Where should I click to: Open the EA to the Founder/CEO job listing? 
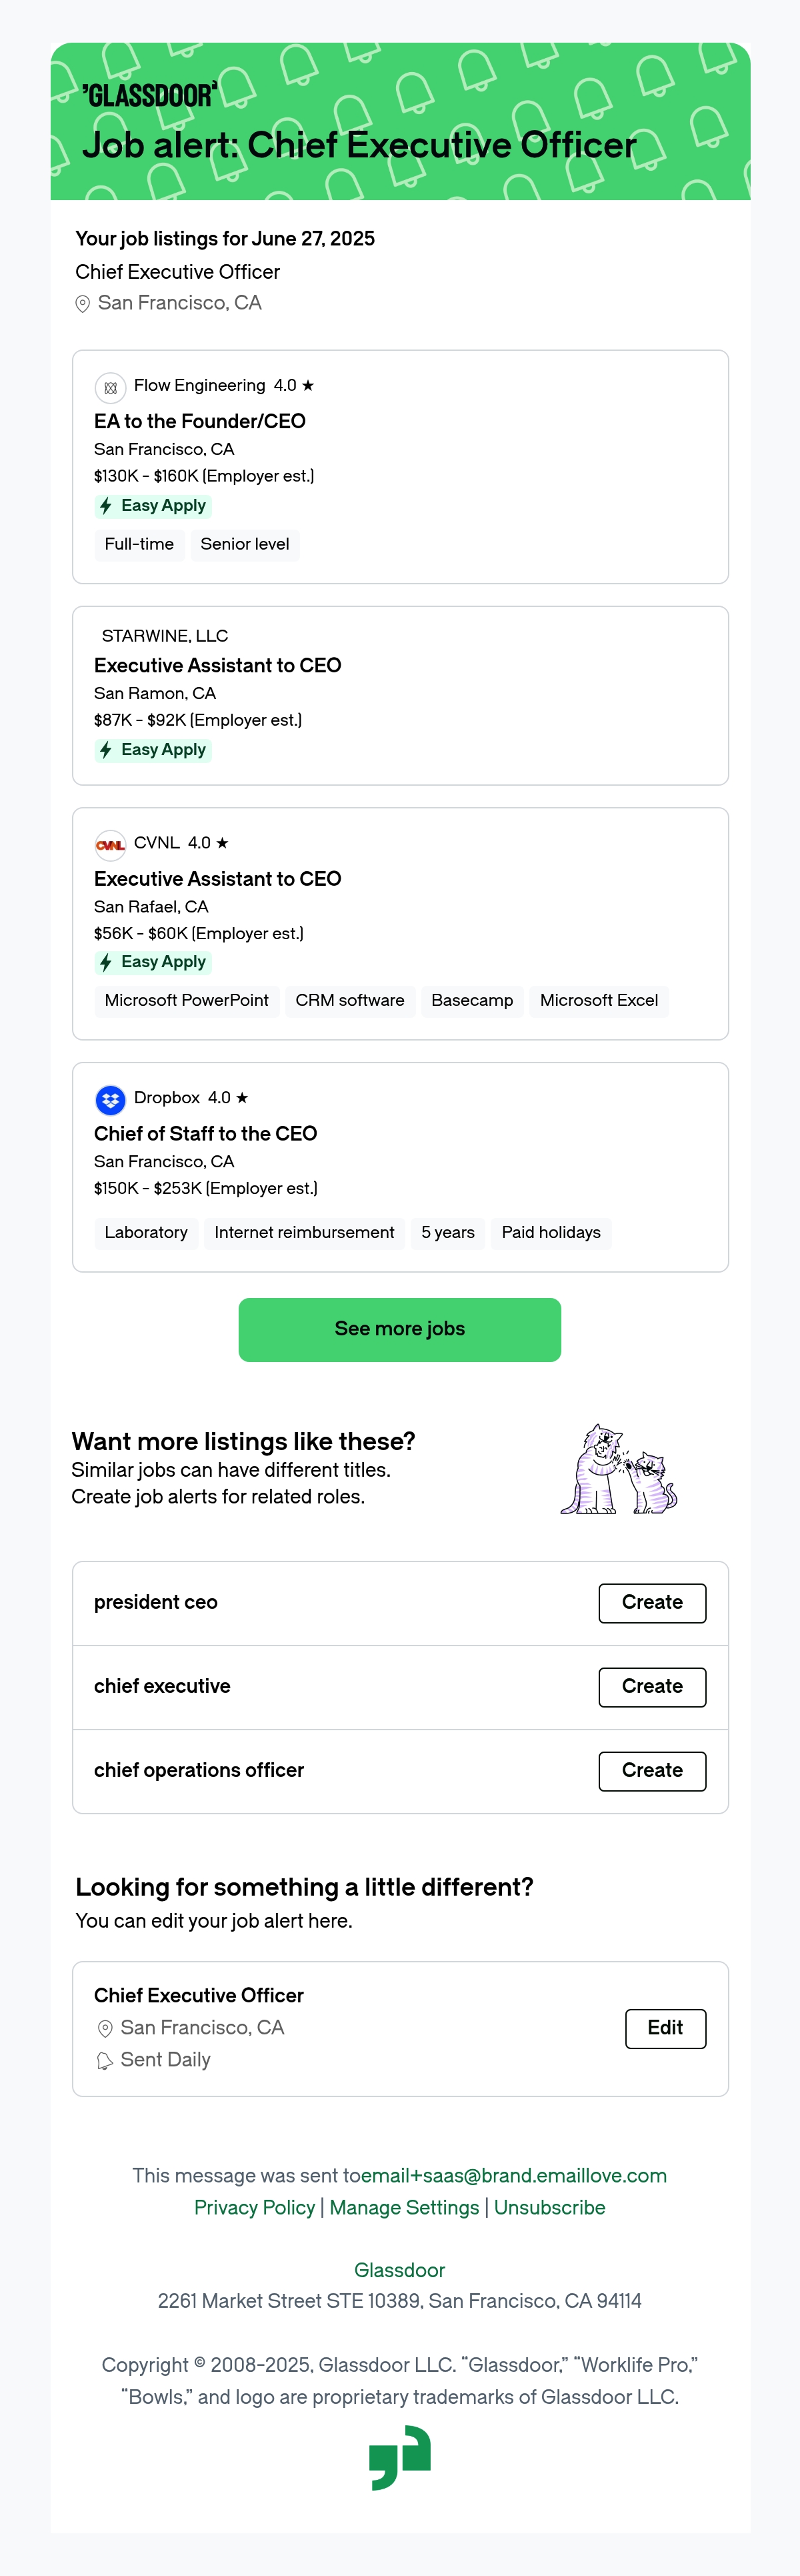point(200,421)
